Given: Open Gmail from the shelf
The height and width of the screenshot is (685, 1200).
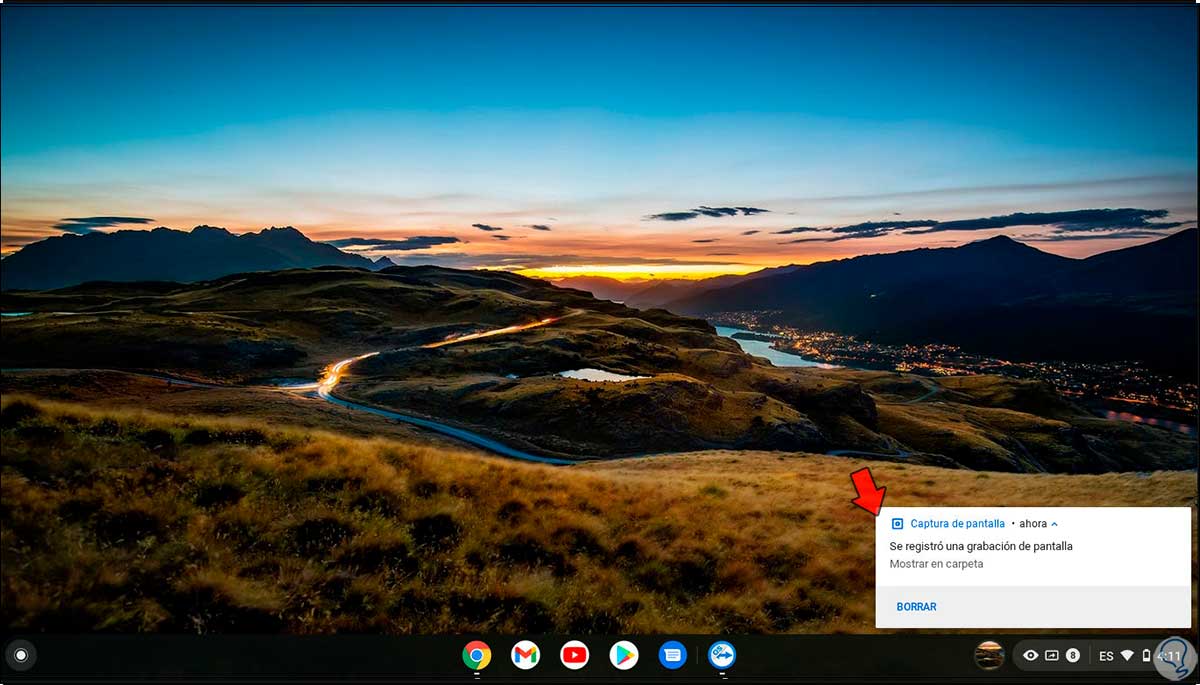Looking at the screenshot, I should pyautogui.click(x=526, y=655).
